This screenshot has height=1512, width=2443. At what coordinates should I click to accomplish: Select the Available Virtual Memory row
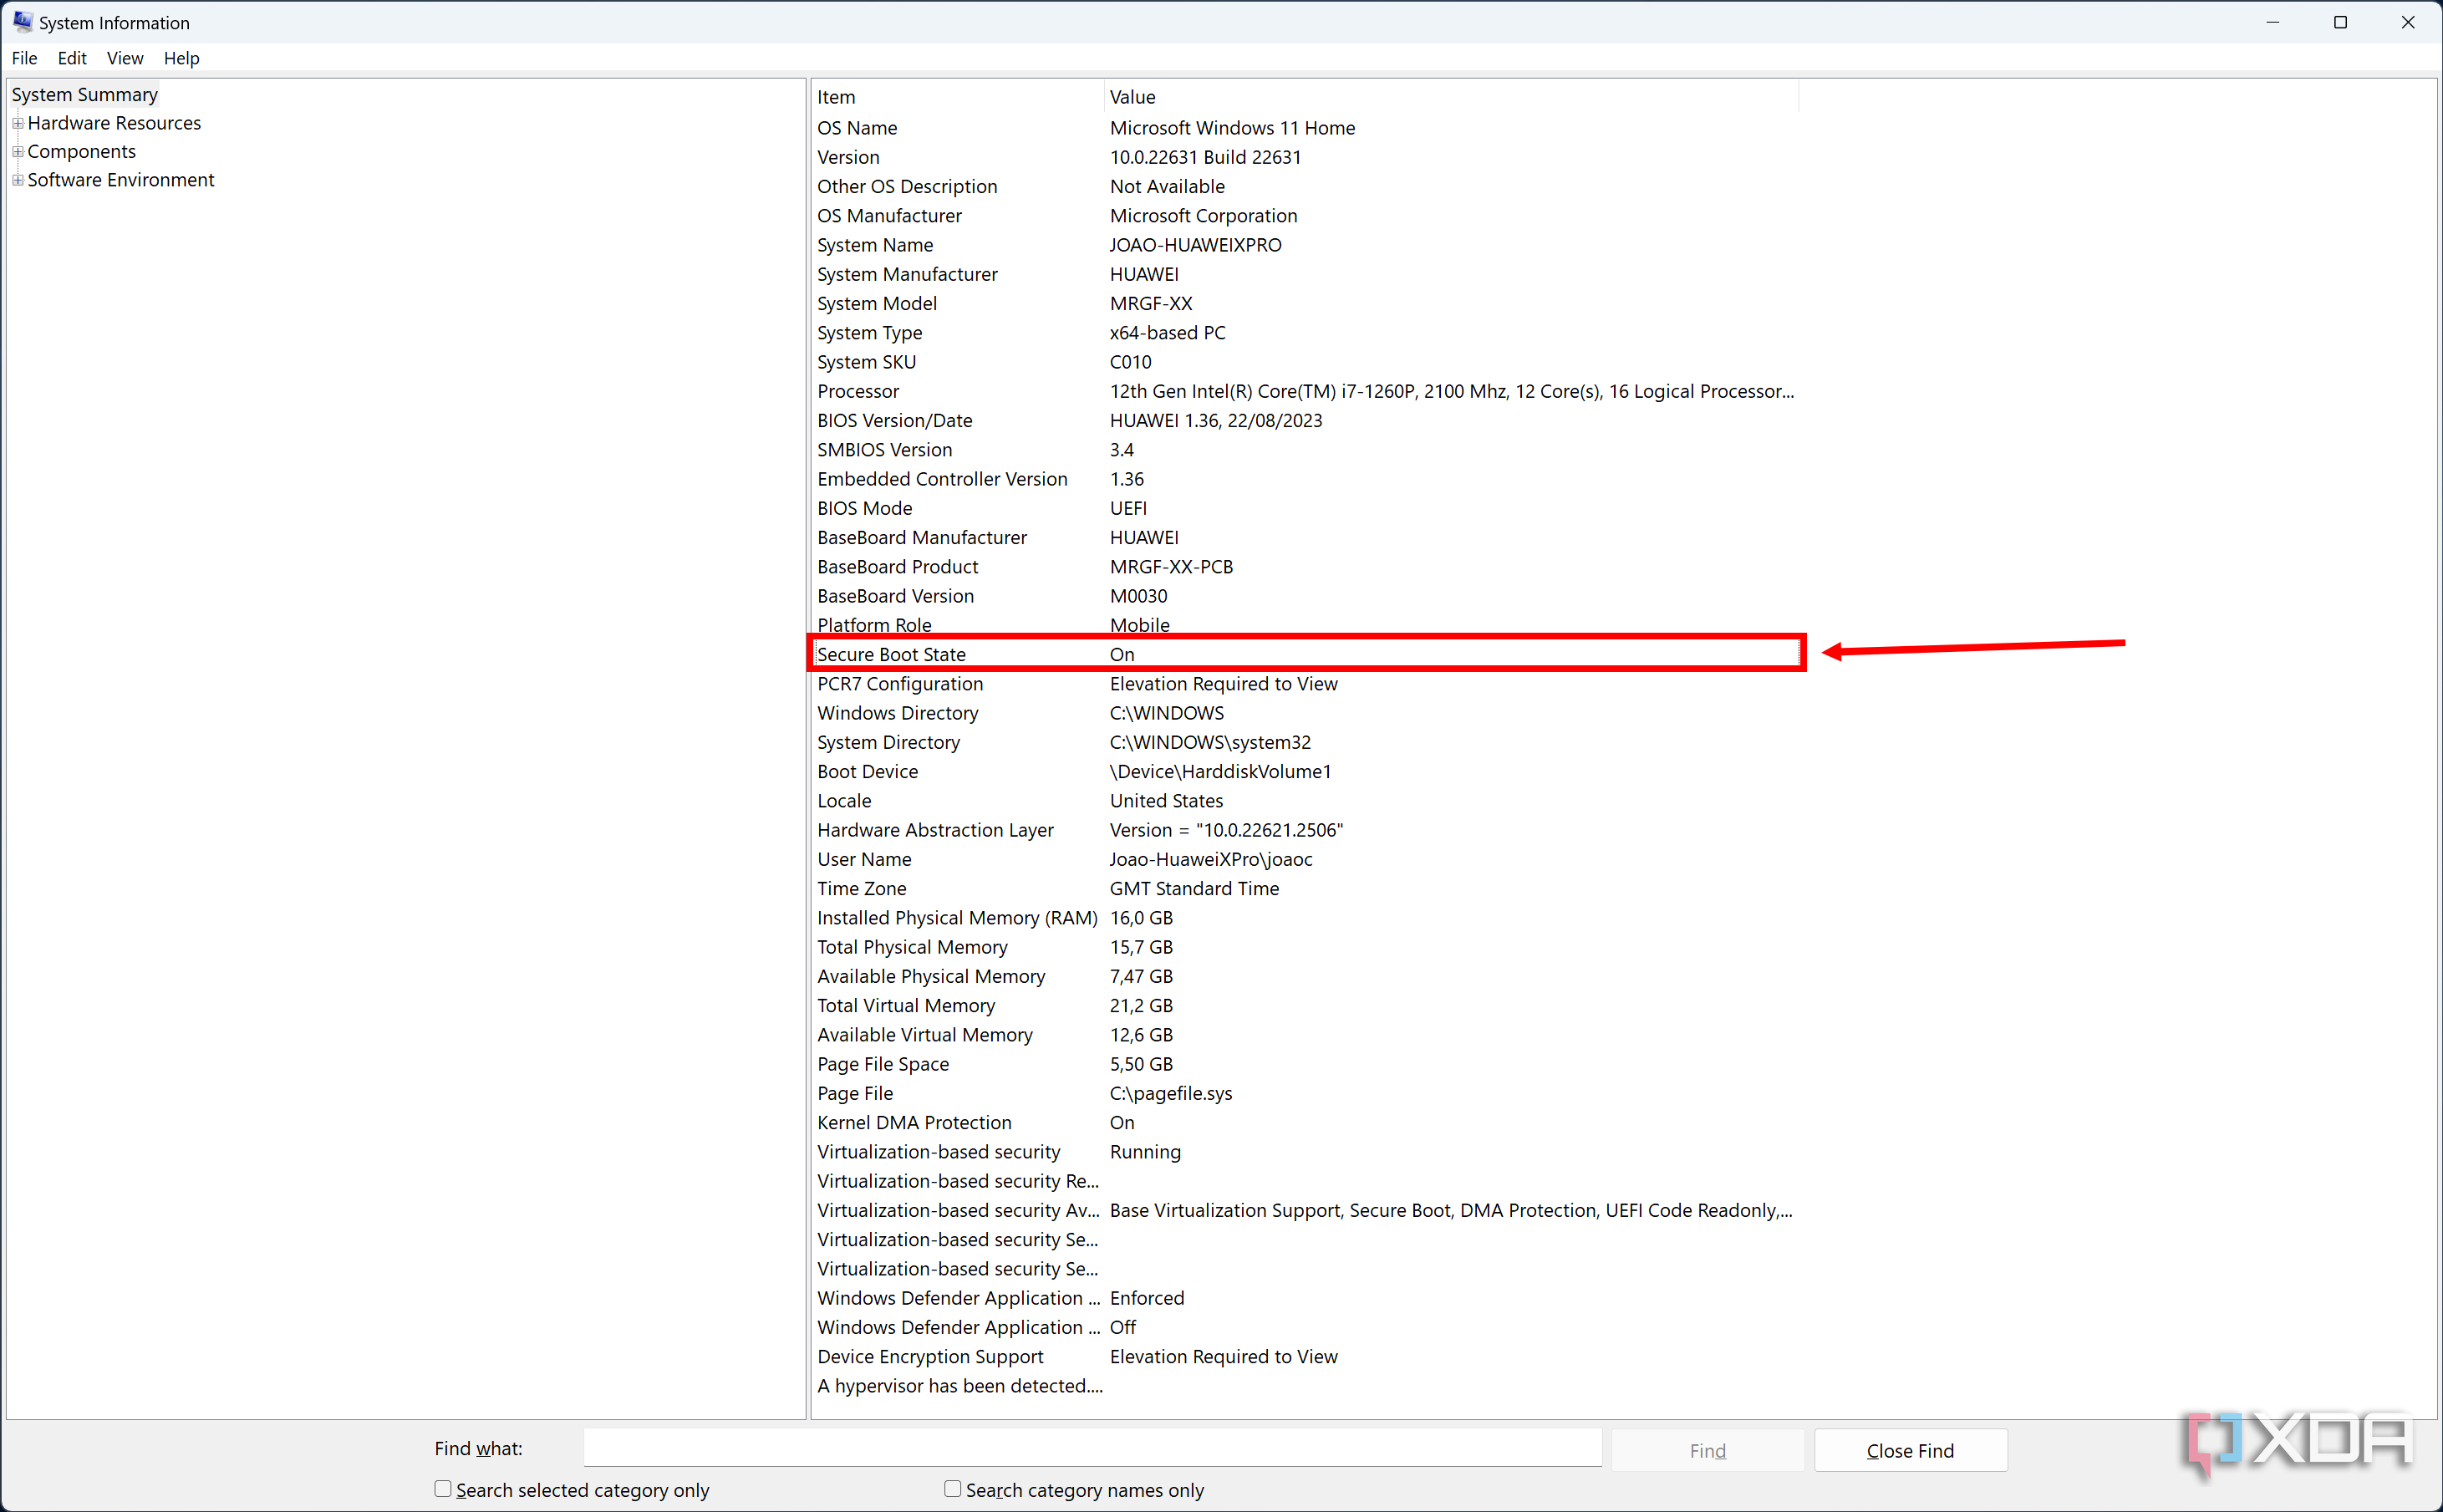tap(1305, 1035)
